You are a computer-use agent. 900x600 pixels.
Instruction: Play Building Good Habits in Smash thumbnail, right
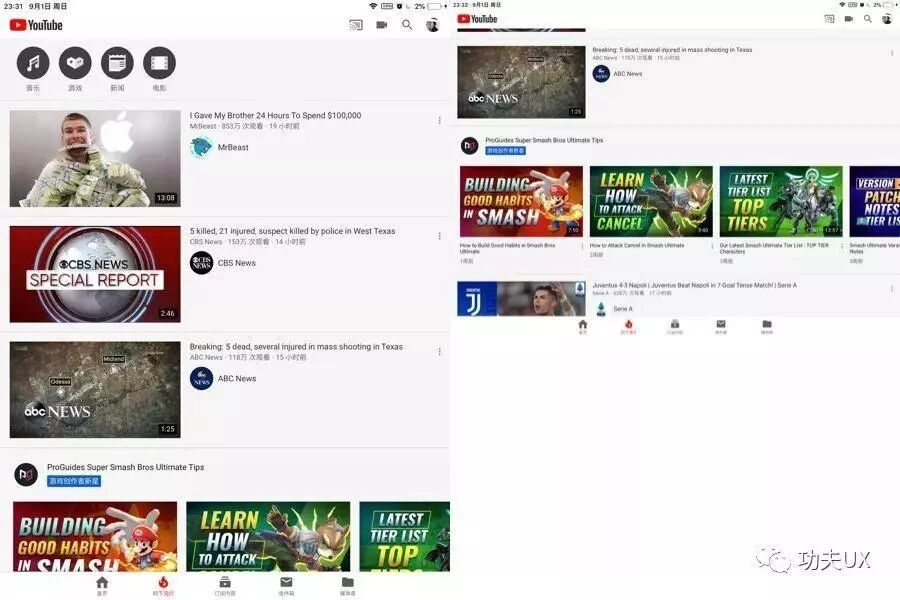tap(521, 202)
